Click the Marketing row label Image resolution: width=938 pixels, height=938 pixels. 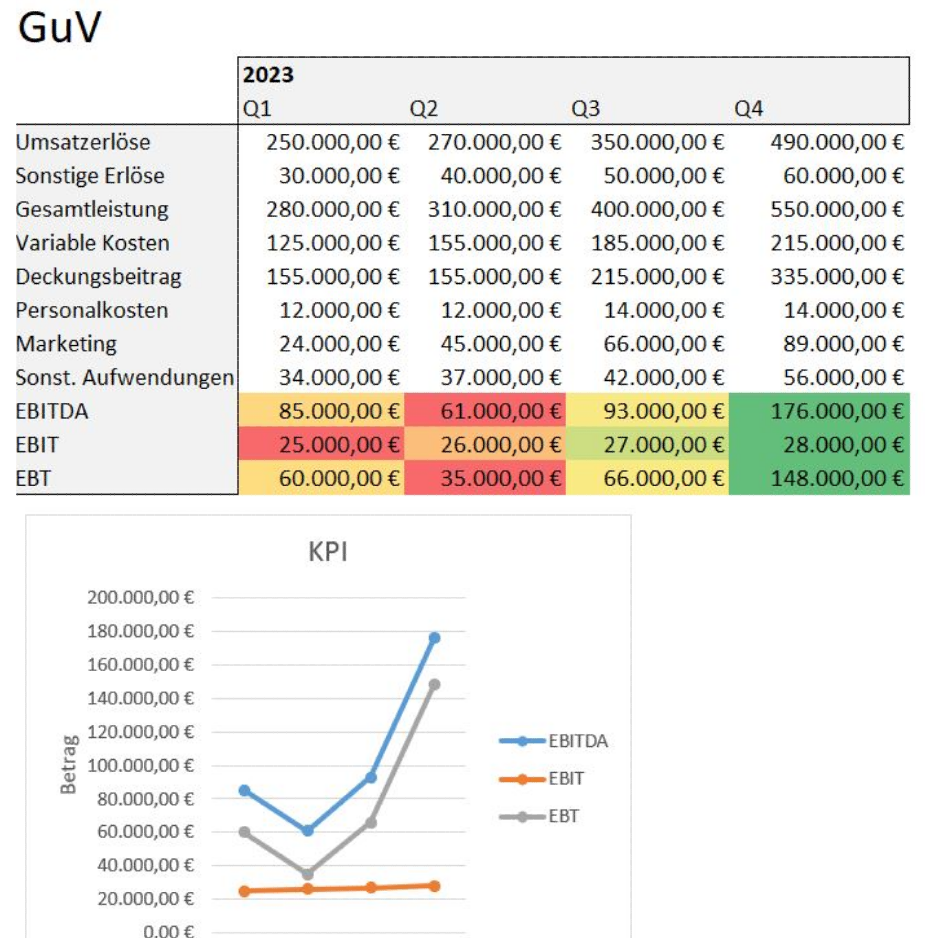tap(66, 344)
